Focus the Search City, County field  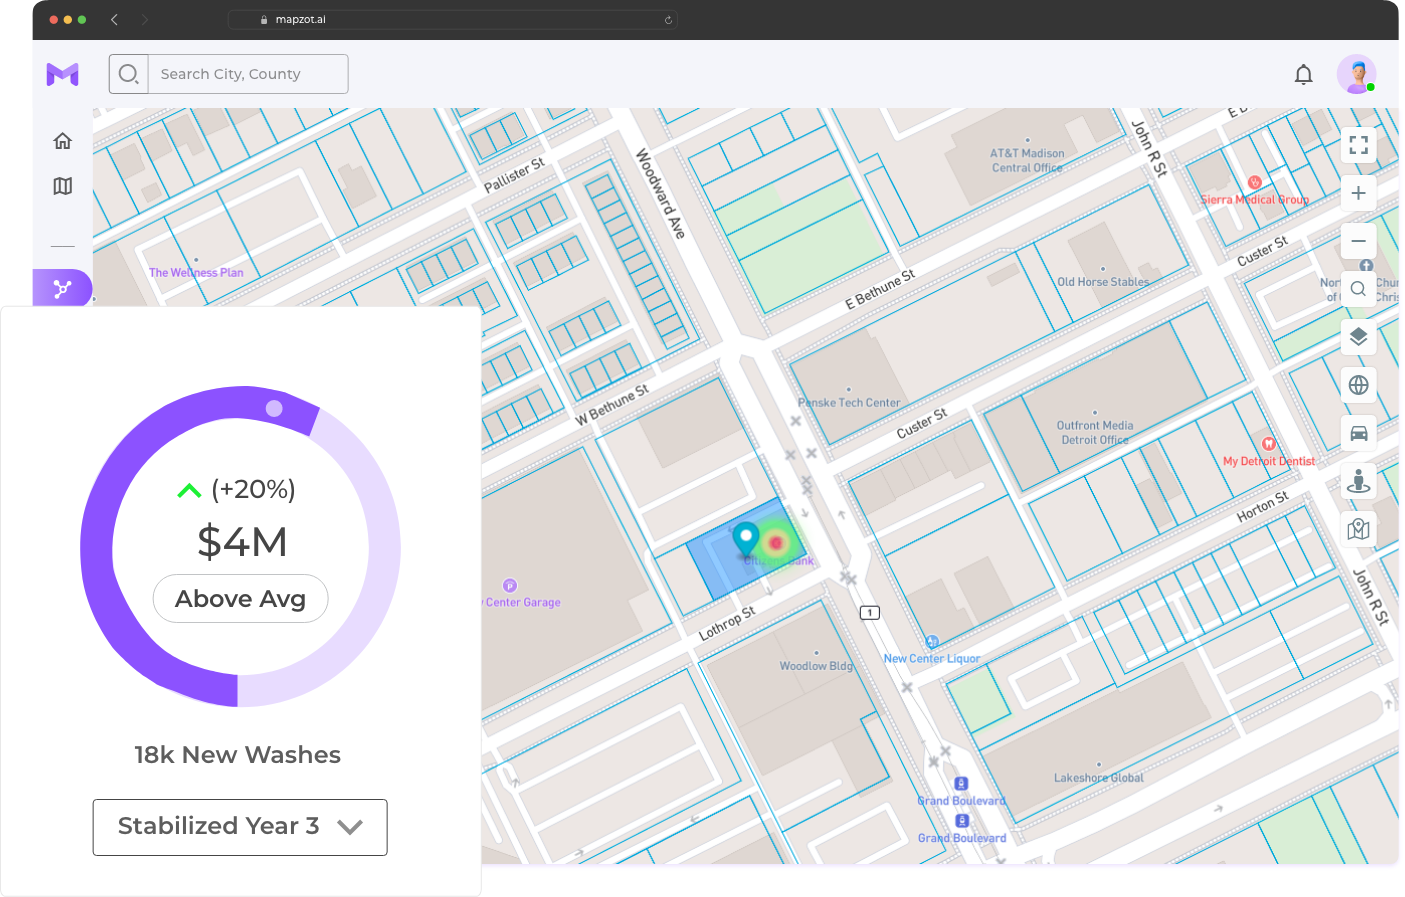[x=248, y=74]
